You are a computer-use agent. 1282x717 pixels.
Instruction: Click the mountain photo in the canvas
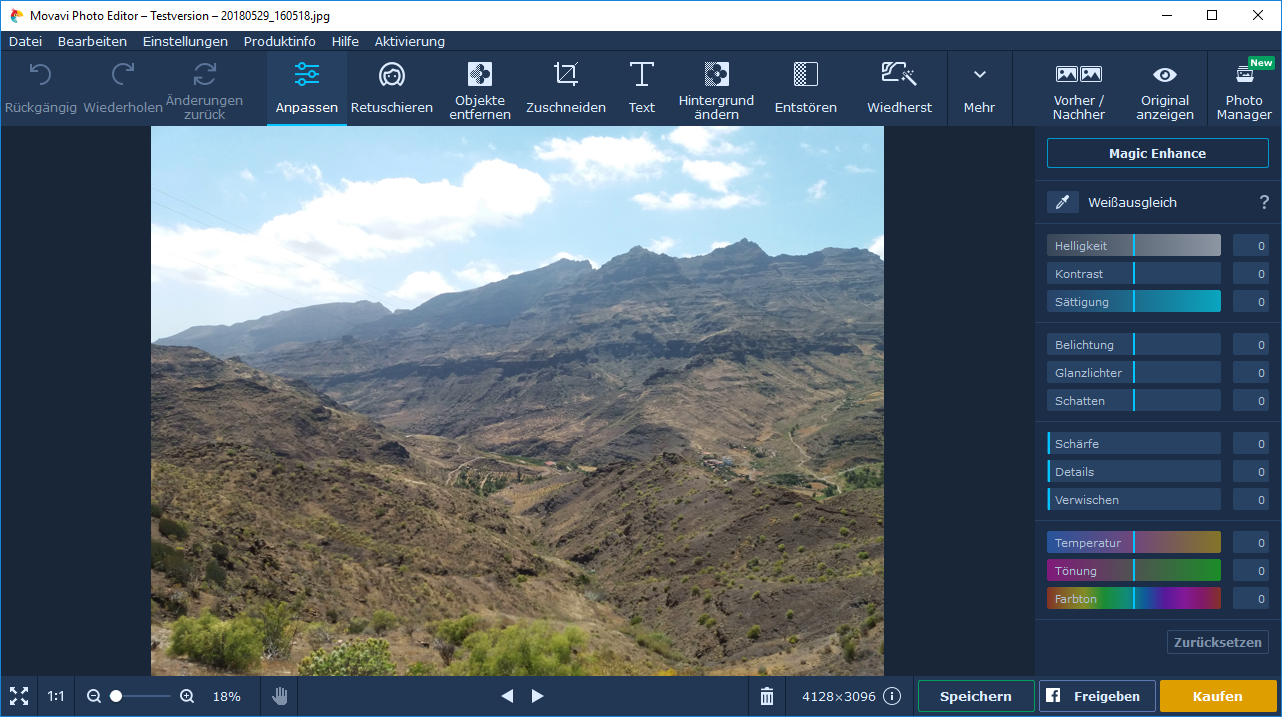(x=517, y=401)
